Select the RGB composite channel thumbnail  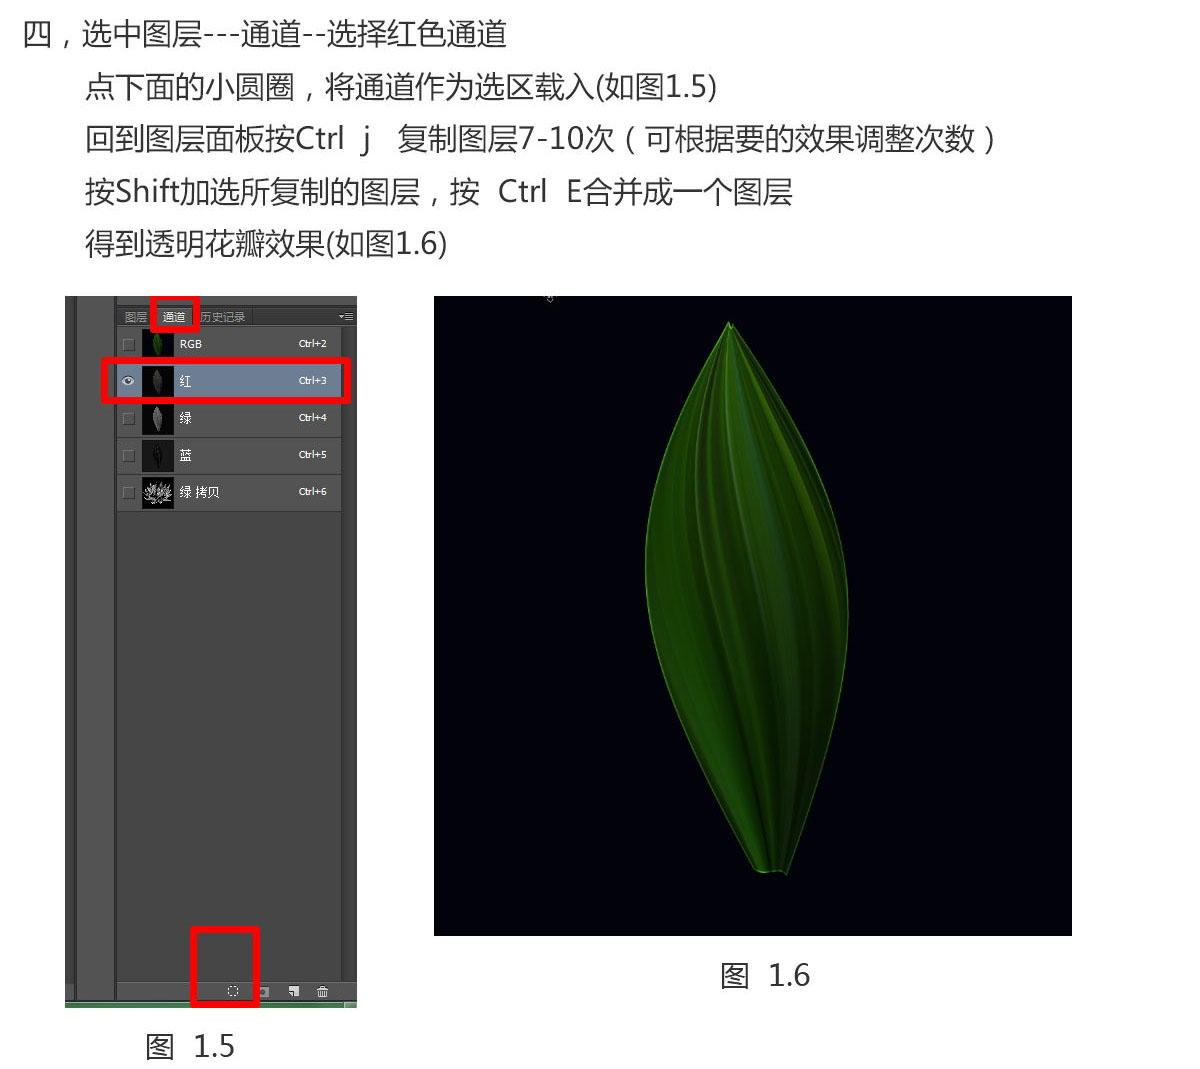(x=158, y=344)
